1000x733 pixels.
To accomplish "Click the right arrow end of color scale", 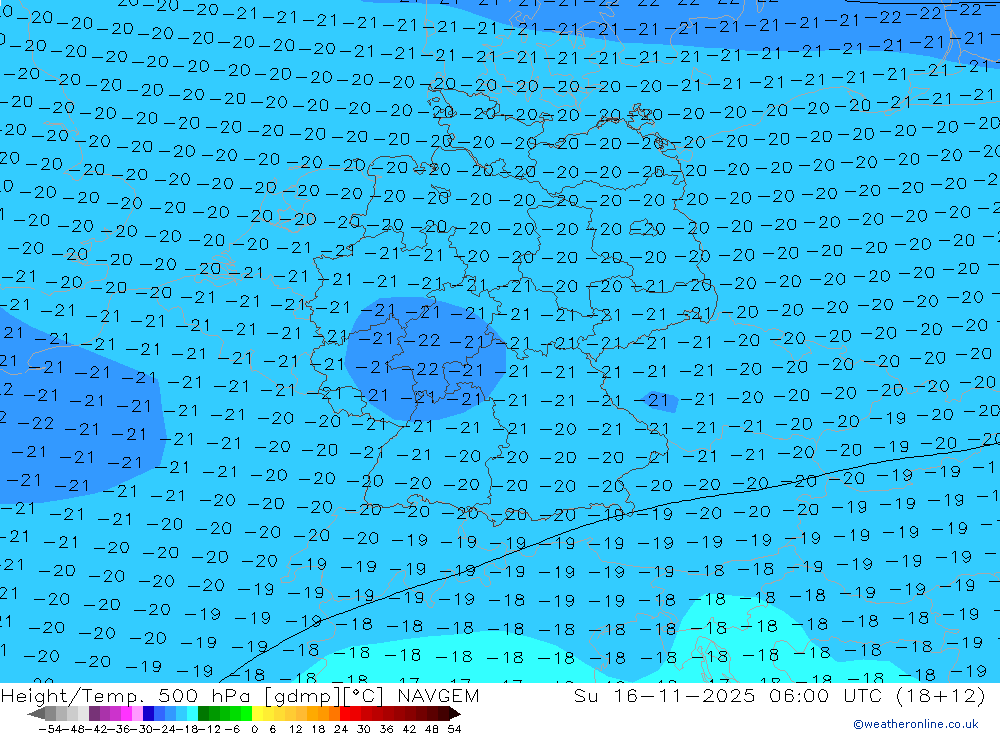I will point(454,713).
